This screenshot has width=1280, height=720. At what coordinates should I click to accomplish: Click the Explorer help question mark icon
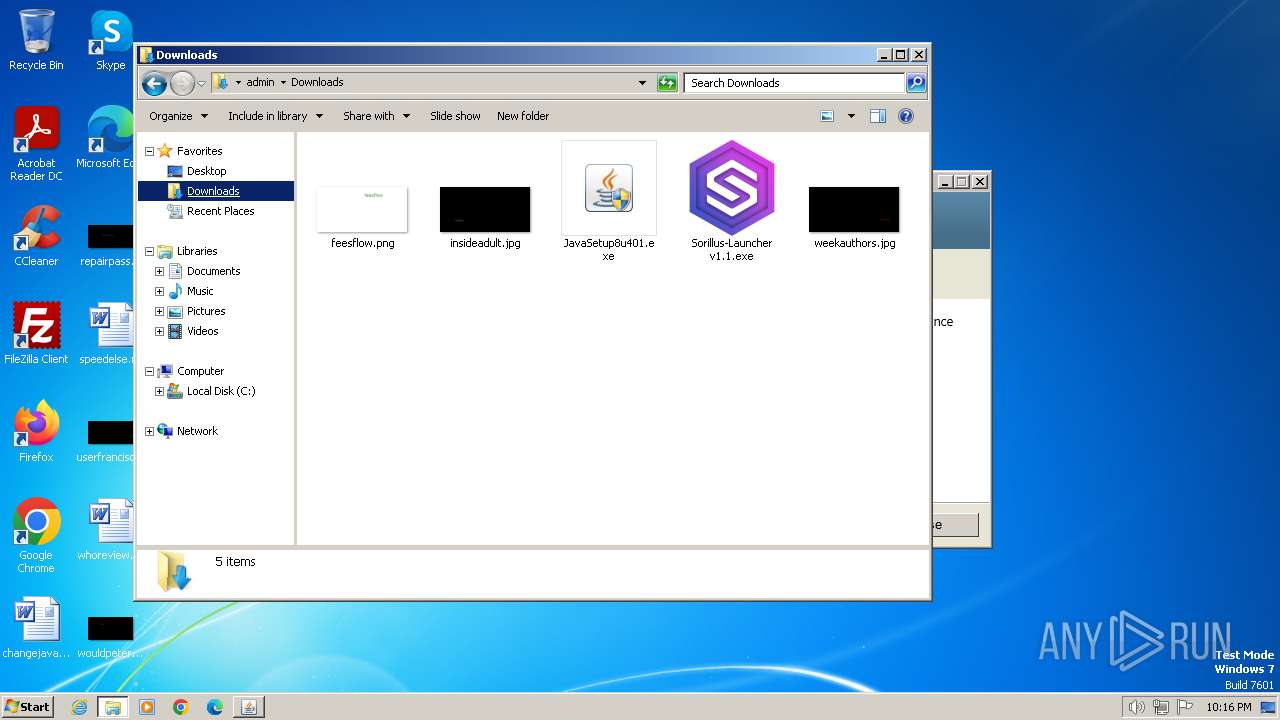(906, 116)
